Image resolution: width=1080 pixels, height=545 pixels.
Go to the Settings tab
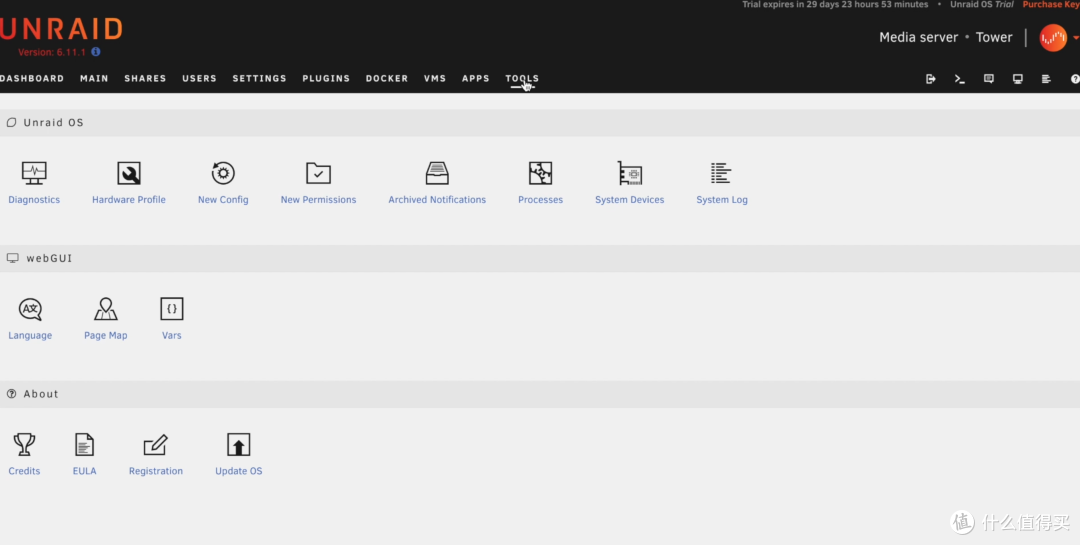pos(259,79)
